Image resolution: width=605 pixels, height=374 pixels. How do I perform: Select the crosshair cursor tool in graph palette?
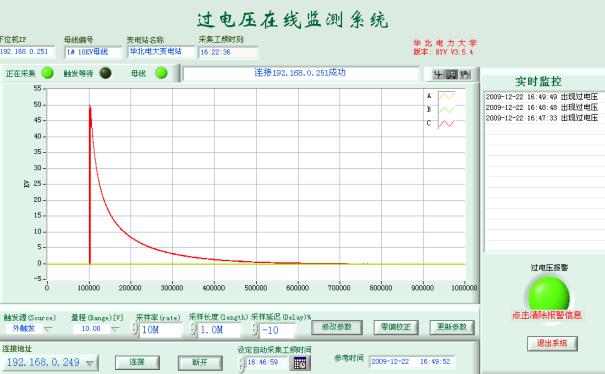click(x=438, y=74)
